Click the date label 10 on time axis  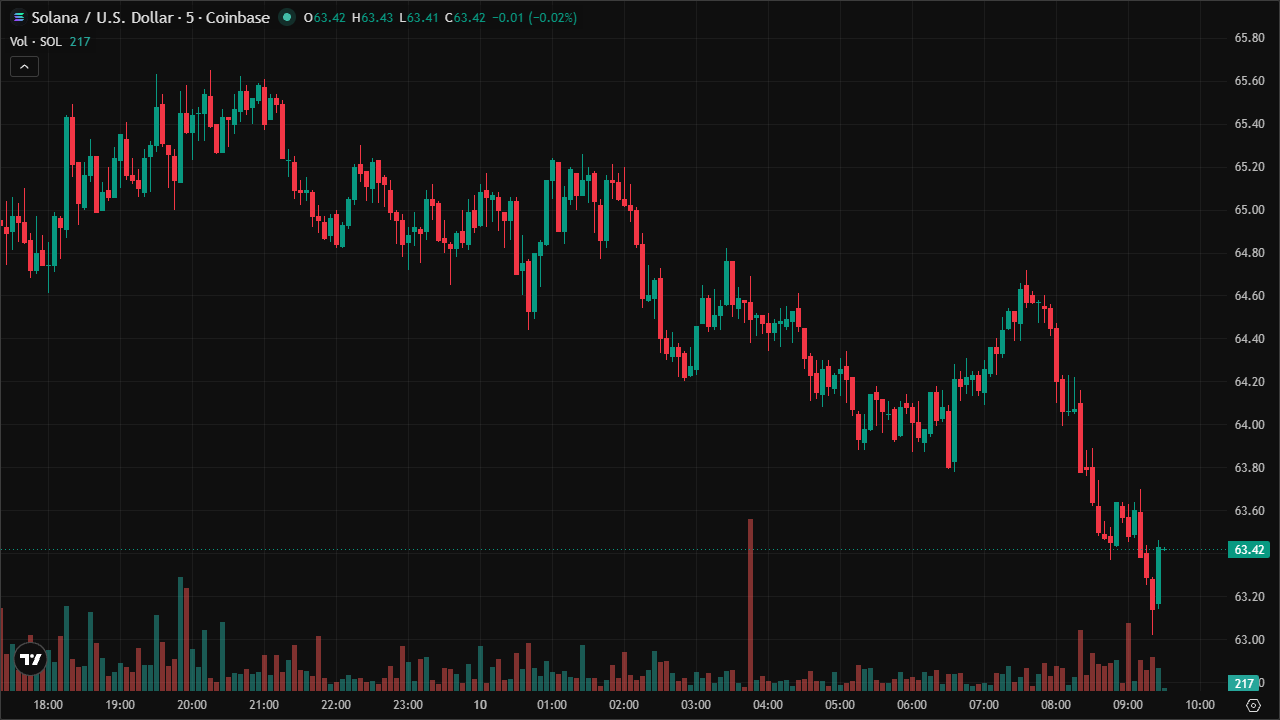pos(480,705)
